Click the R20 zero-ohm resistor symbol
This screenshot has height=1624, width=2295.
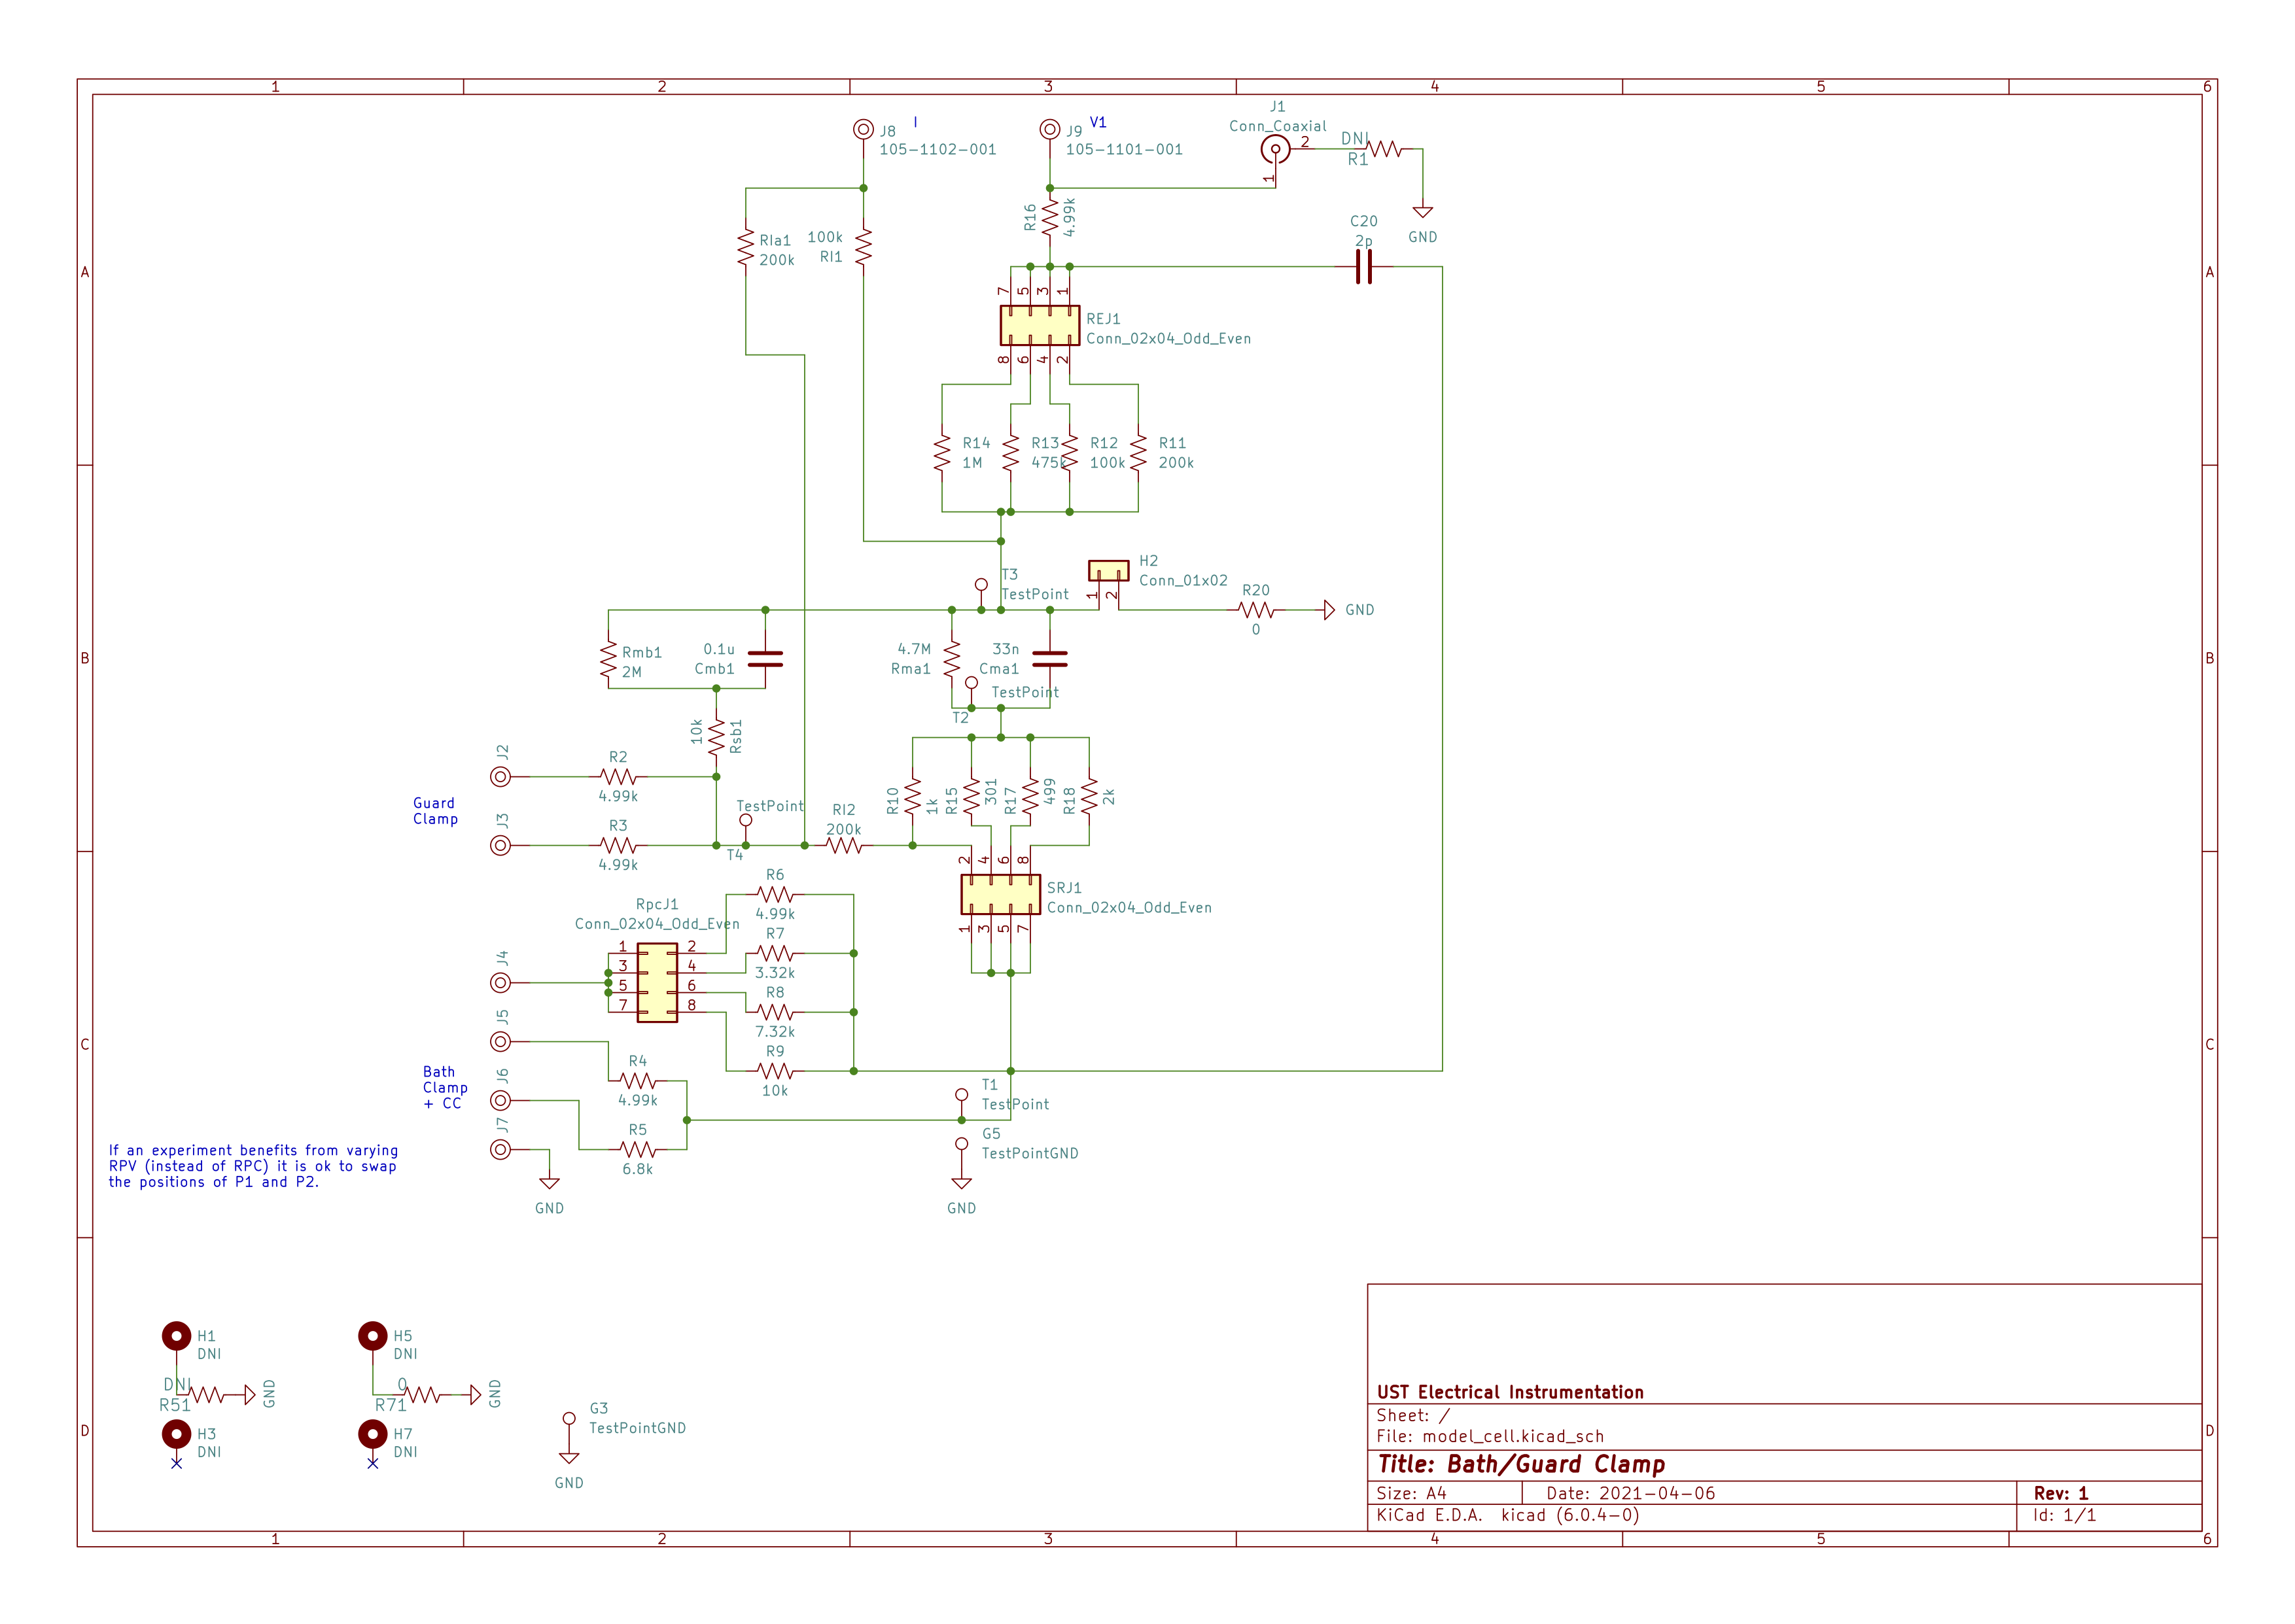pyautogui.click(x=1255, y=610)
